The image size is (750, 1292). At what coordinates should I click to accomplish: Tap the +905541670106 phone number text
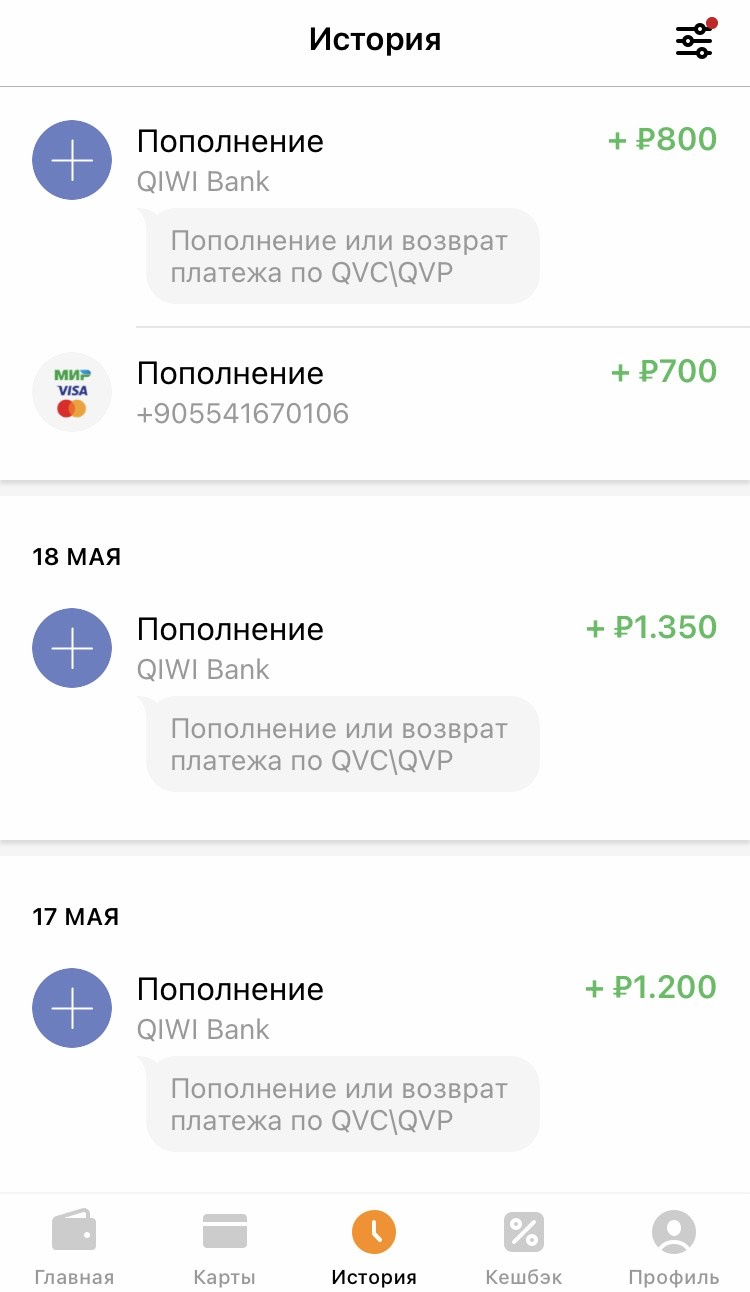pos(243,414)
